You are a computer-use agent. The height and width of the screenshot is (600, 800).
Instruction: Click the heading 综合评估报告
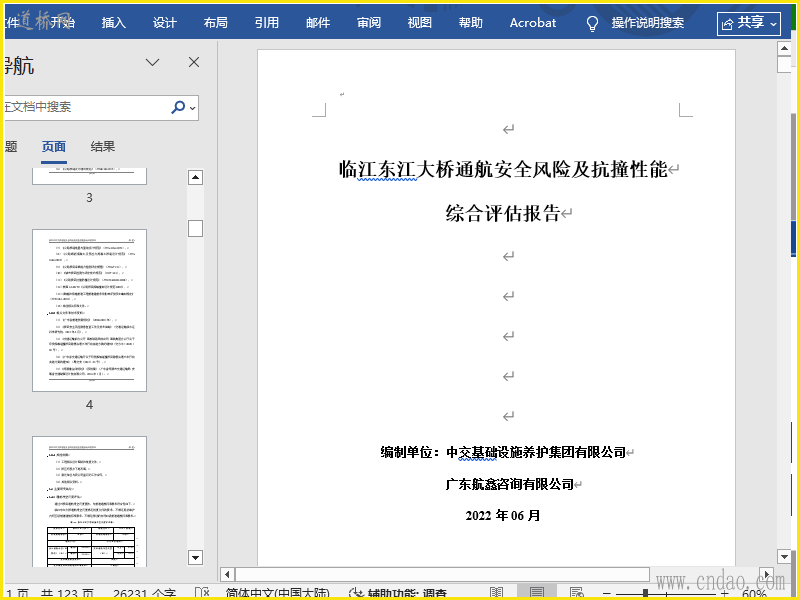point(503,213)
